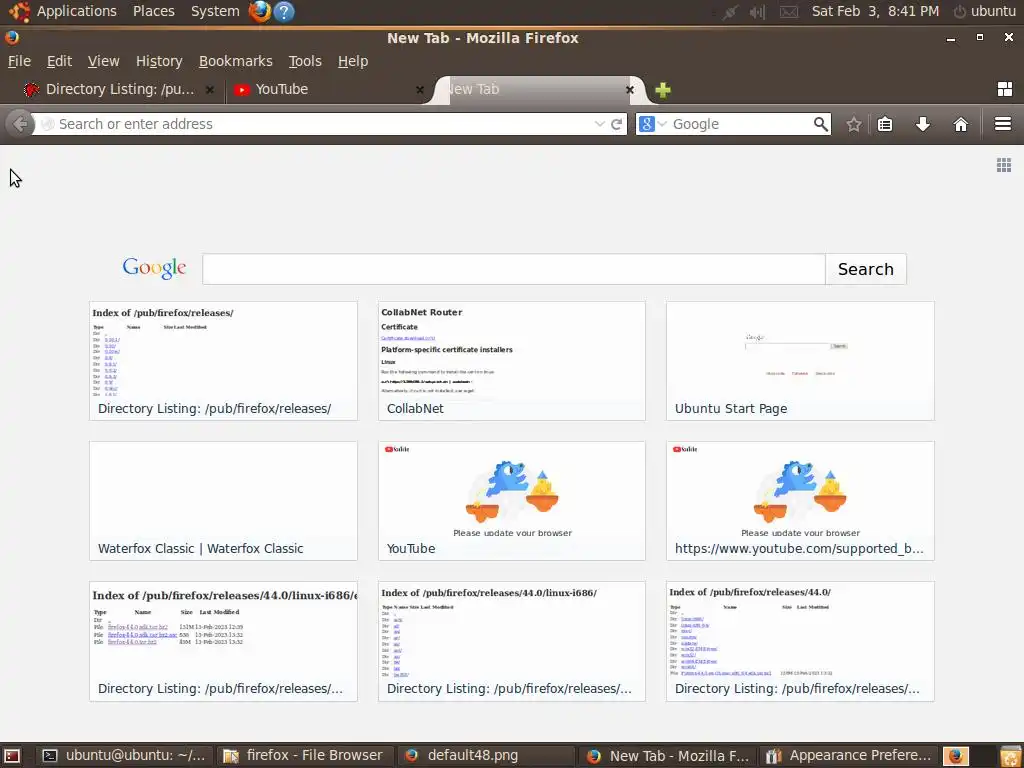
Task: Click the date and time in the top panel
Action: 875,11
